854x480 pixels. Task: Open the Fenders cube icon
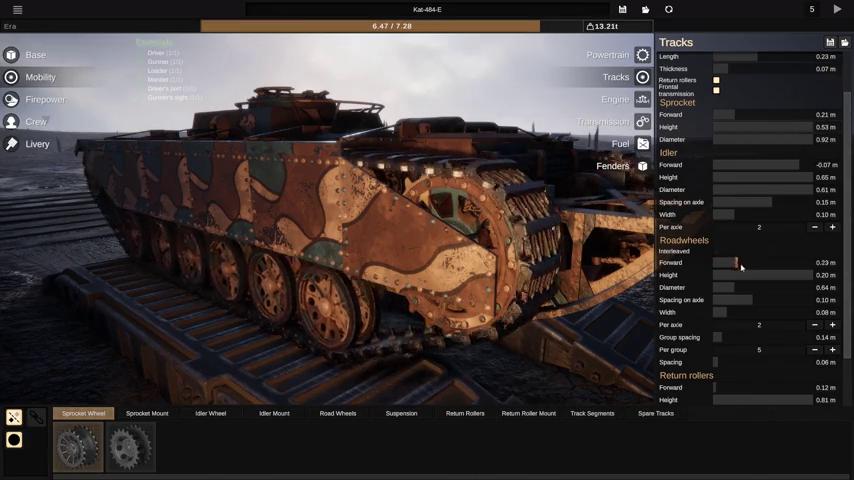point(643,166)
